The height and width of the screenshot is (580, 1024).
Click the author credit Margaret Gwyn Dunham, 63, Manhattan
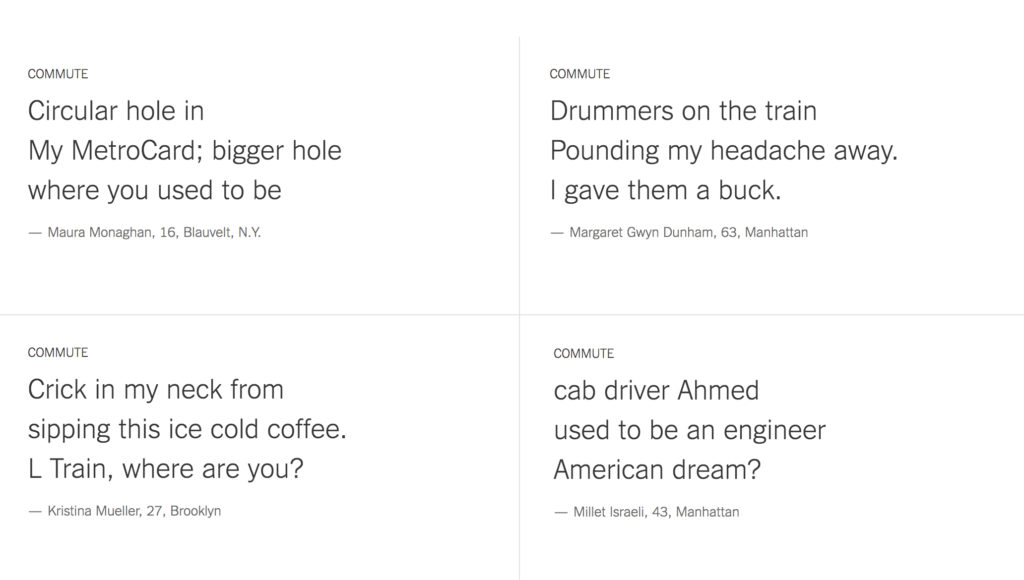679,233
